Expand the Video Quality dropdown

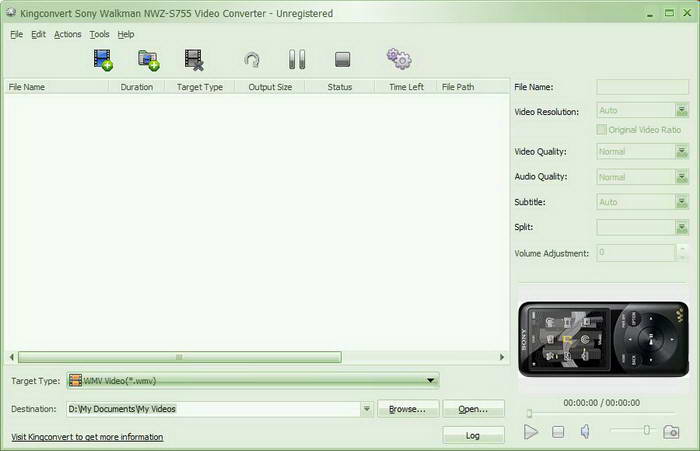(x=682, y=152)
